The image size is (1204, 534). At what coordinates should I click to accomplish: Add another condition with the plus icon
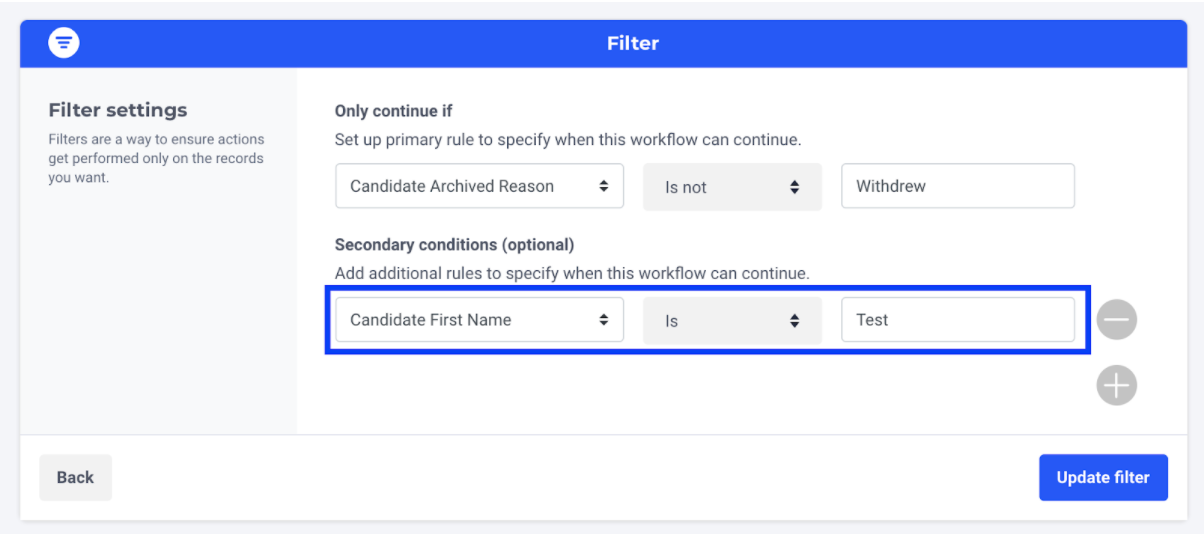pos(1116,385)
